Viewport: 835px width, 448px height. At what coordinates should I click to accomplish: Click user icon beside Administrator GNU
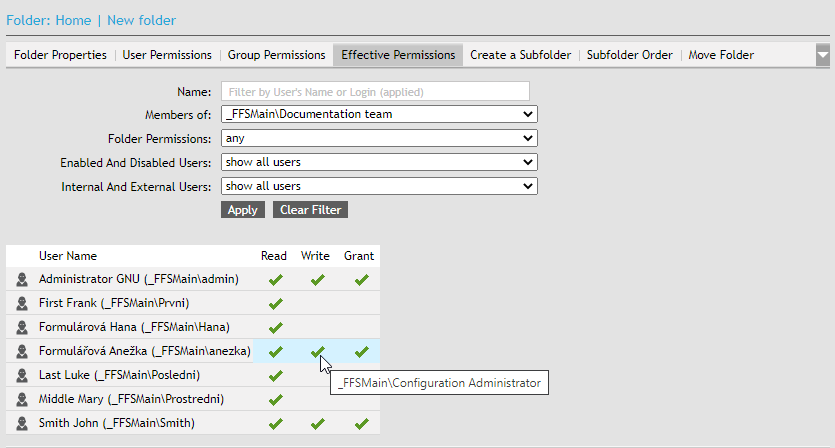tap(22, 280)
